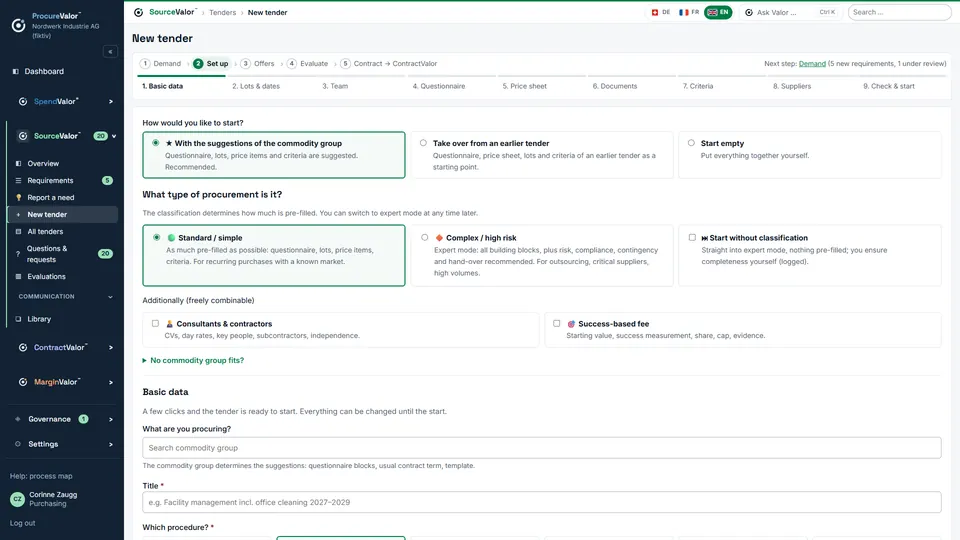
Task: Open the Suppliers step tab
Action: [792, 86]
